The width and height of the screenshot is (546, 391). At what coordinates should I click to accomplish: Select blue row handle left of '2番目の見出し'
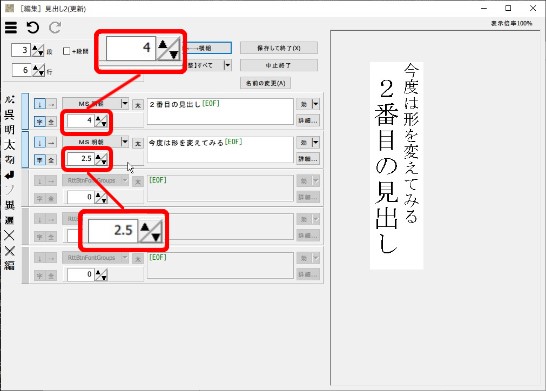(25, 111)
